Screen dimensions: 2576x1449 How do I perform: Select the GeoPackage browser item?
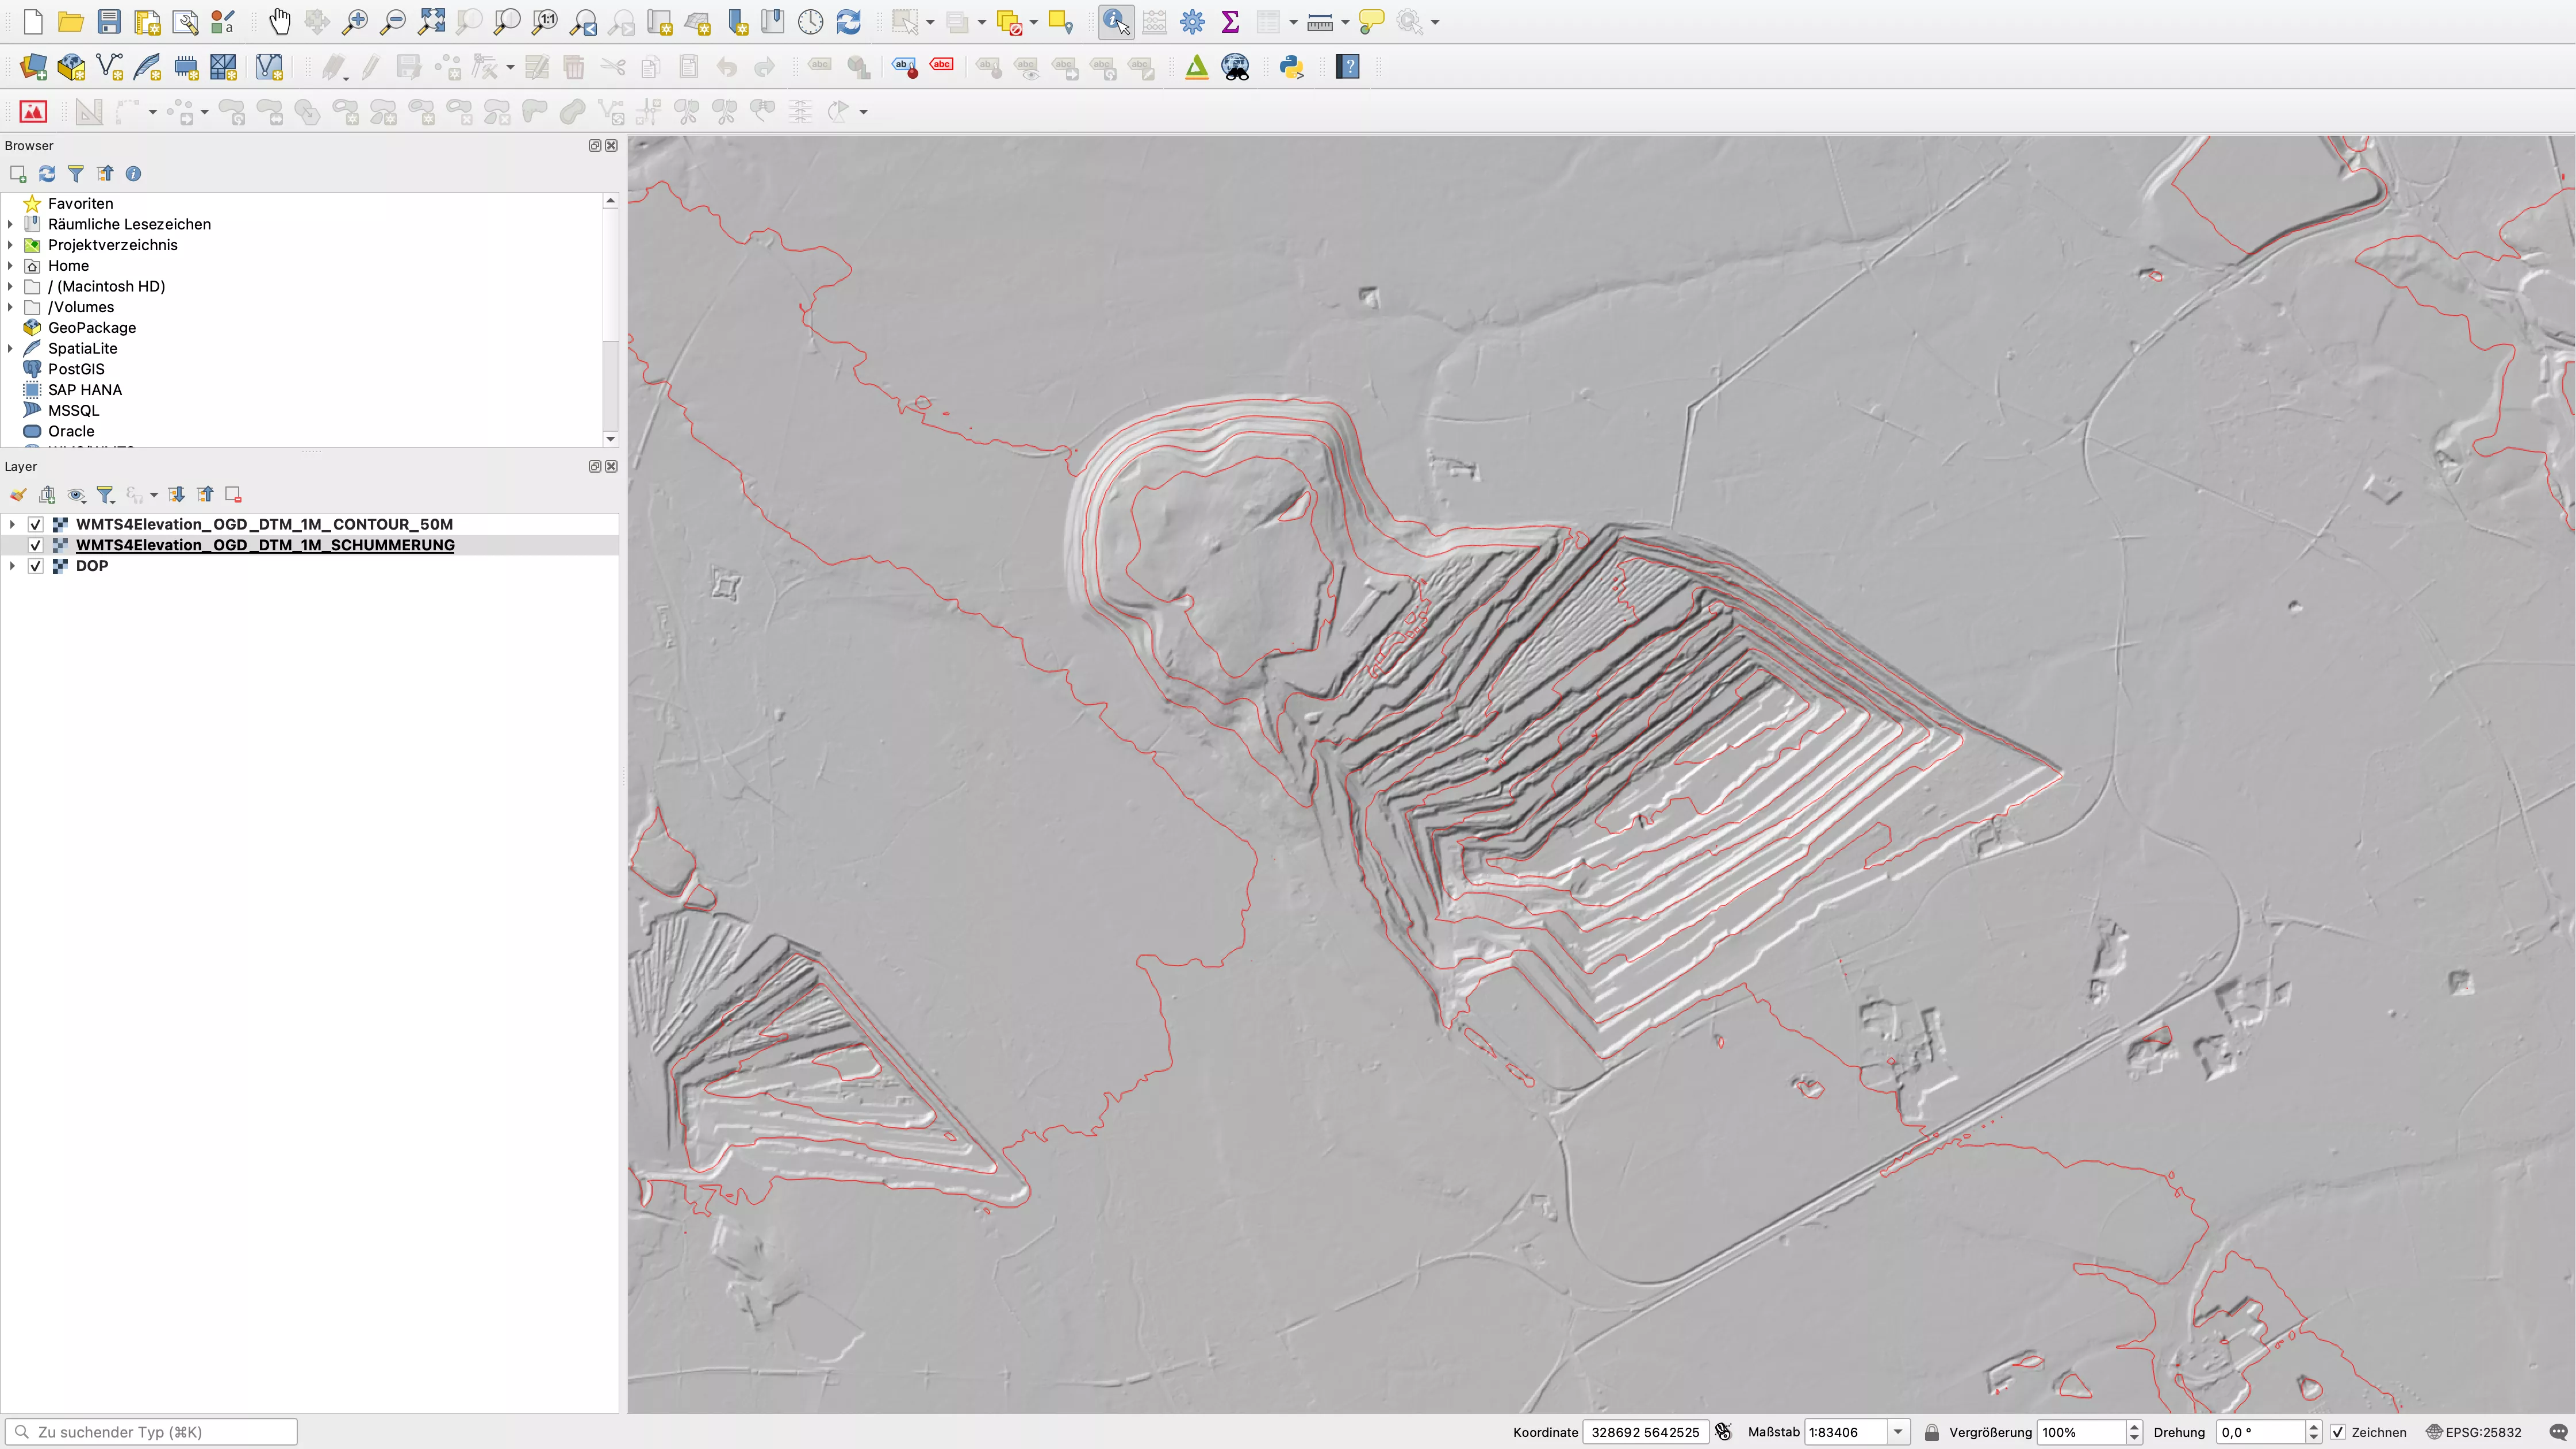point(91,327)
